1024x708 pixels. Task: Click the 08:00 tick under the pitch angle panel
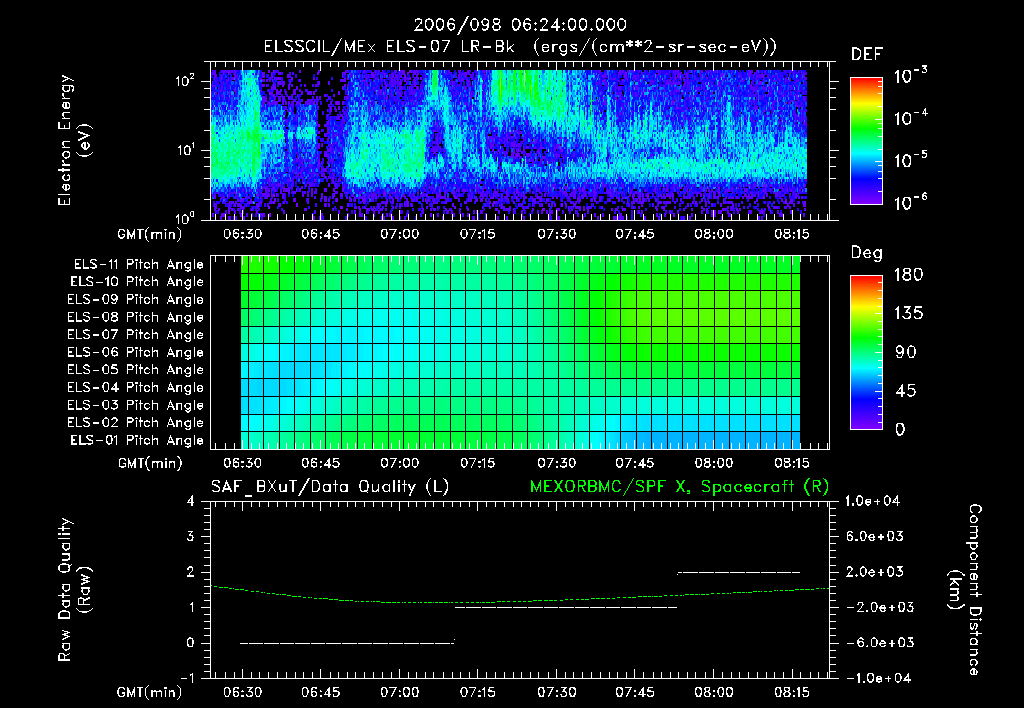(713, 463)
